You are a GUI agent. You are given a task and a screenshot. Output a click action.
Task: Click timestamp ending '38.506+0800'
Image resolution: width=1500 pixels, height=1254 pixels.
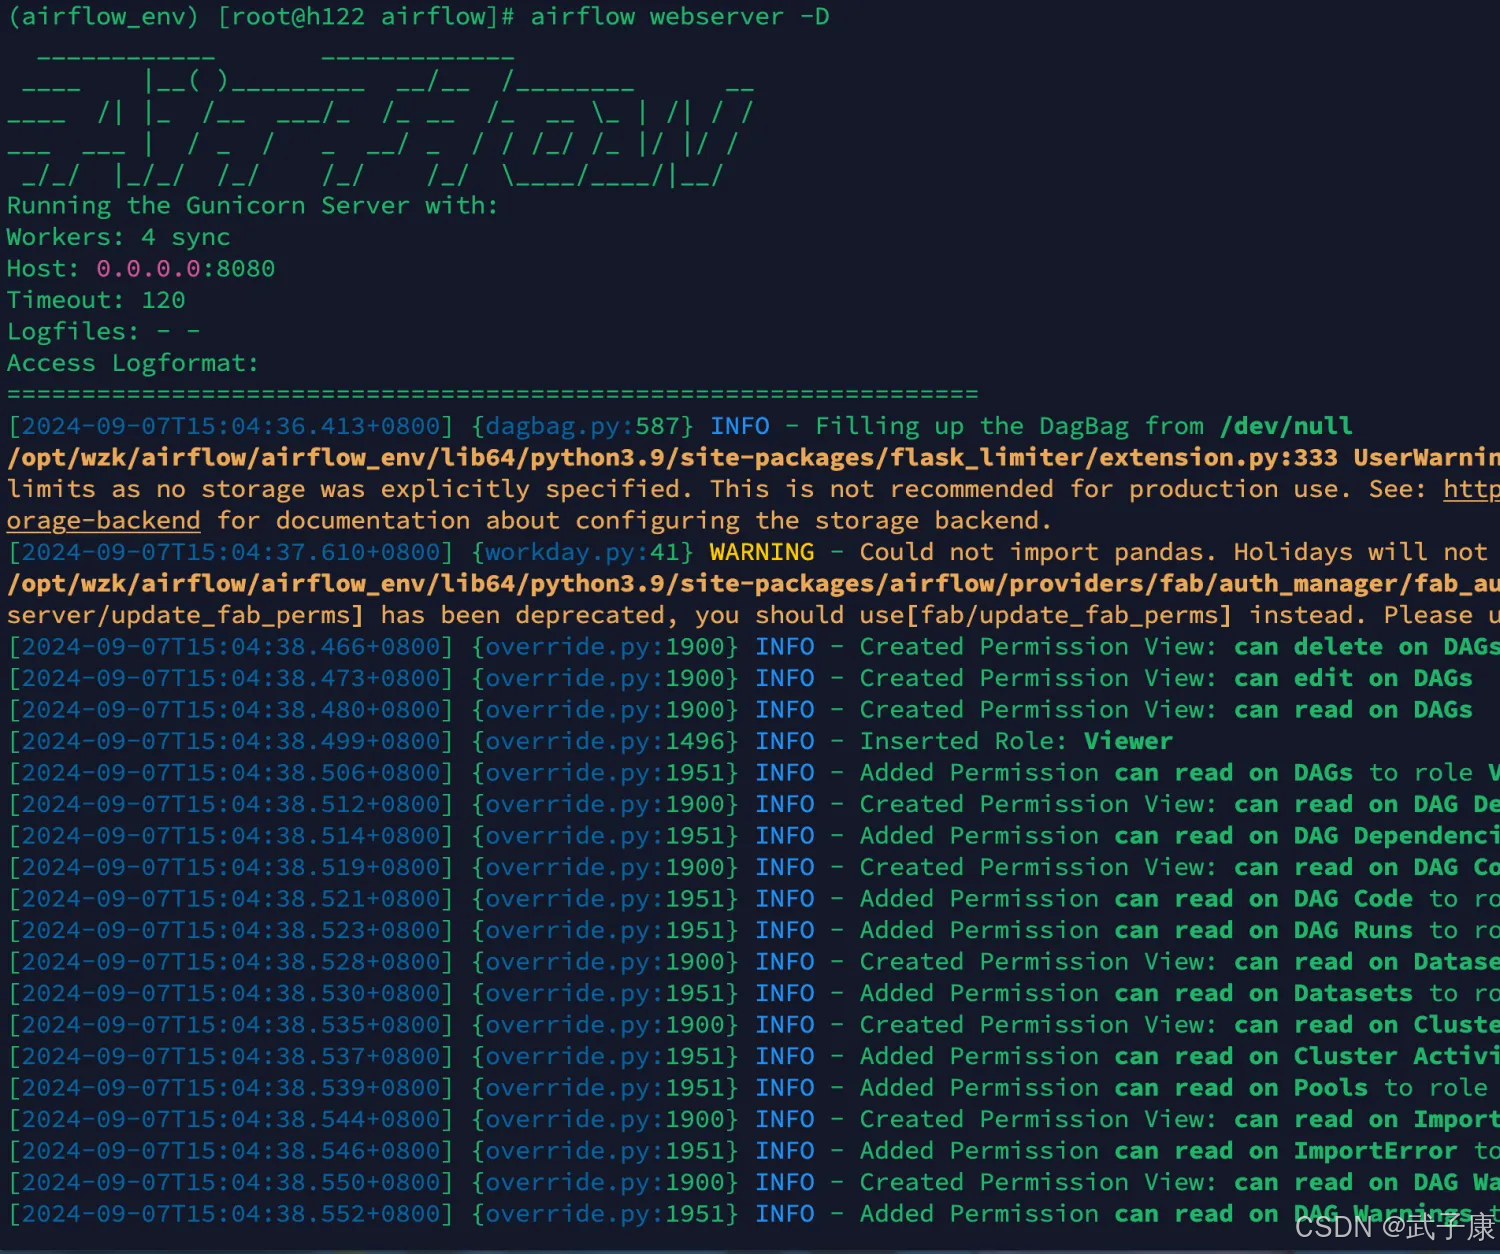point(231,773)
